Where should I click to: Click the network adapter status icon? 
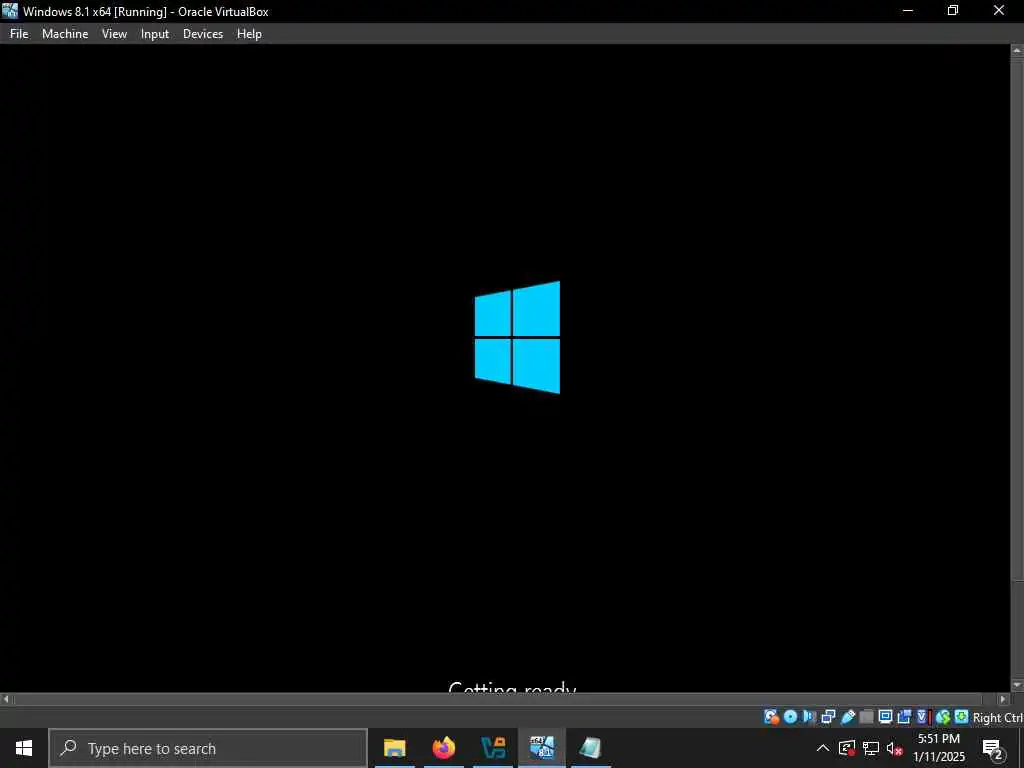click(x=828, y=717)
